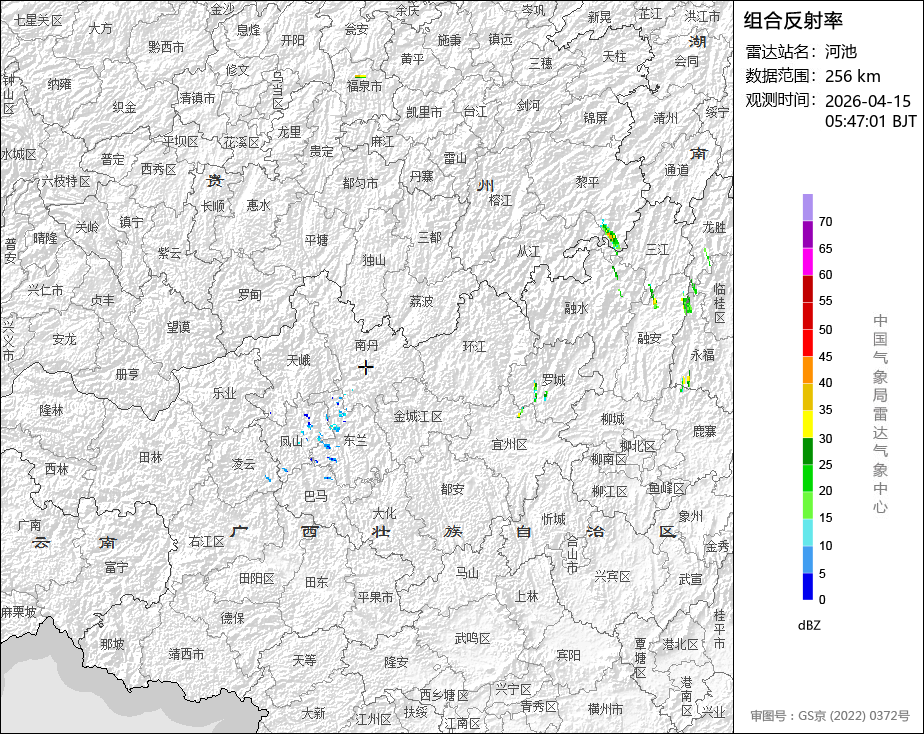The image size is (924, 734).
Task: Click the dark blue swatch between 0 and 5
Action: [807, 587]
